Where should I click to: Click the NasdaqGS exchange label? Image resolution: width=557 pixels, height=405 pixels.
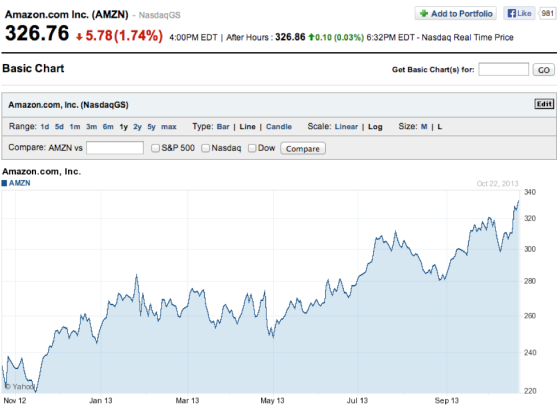pyautogui.click(x=159, y=15)
